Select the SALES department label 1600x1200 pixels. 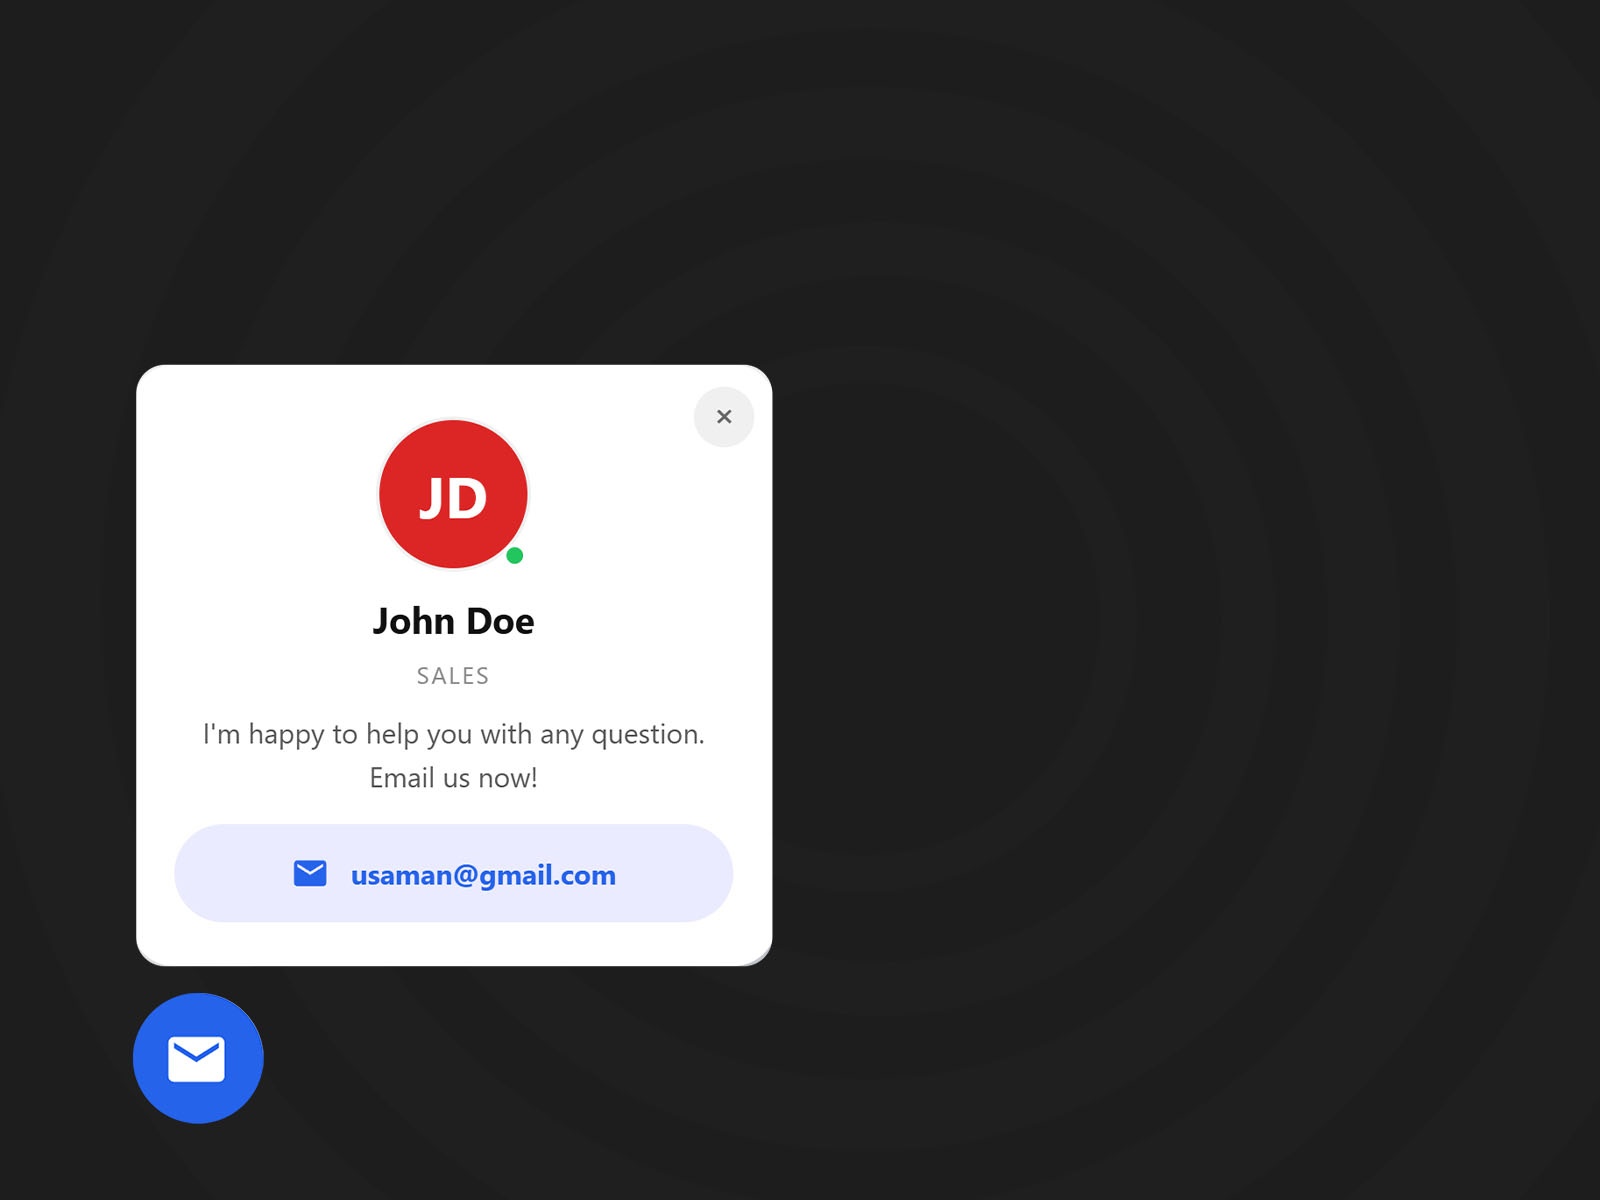tap(452, 675)
